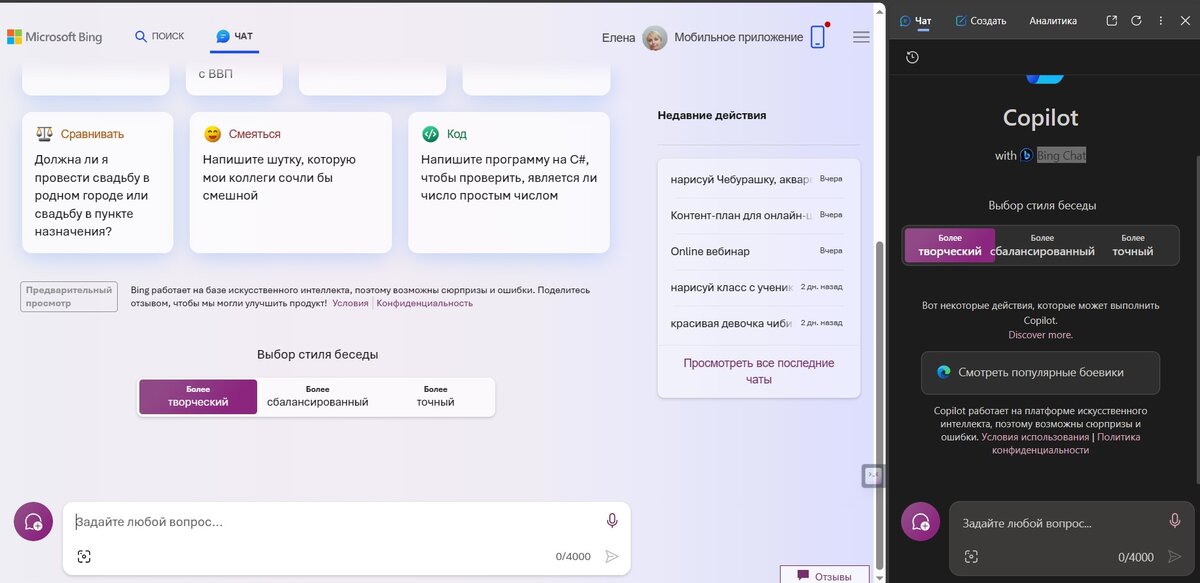Open the Bing hamburger menu
1200x583 pixels.
861,37
